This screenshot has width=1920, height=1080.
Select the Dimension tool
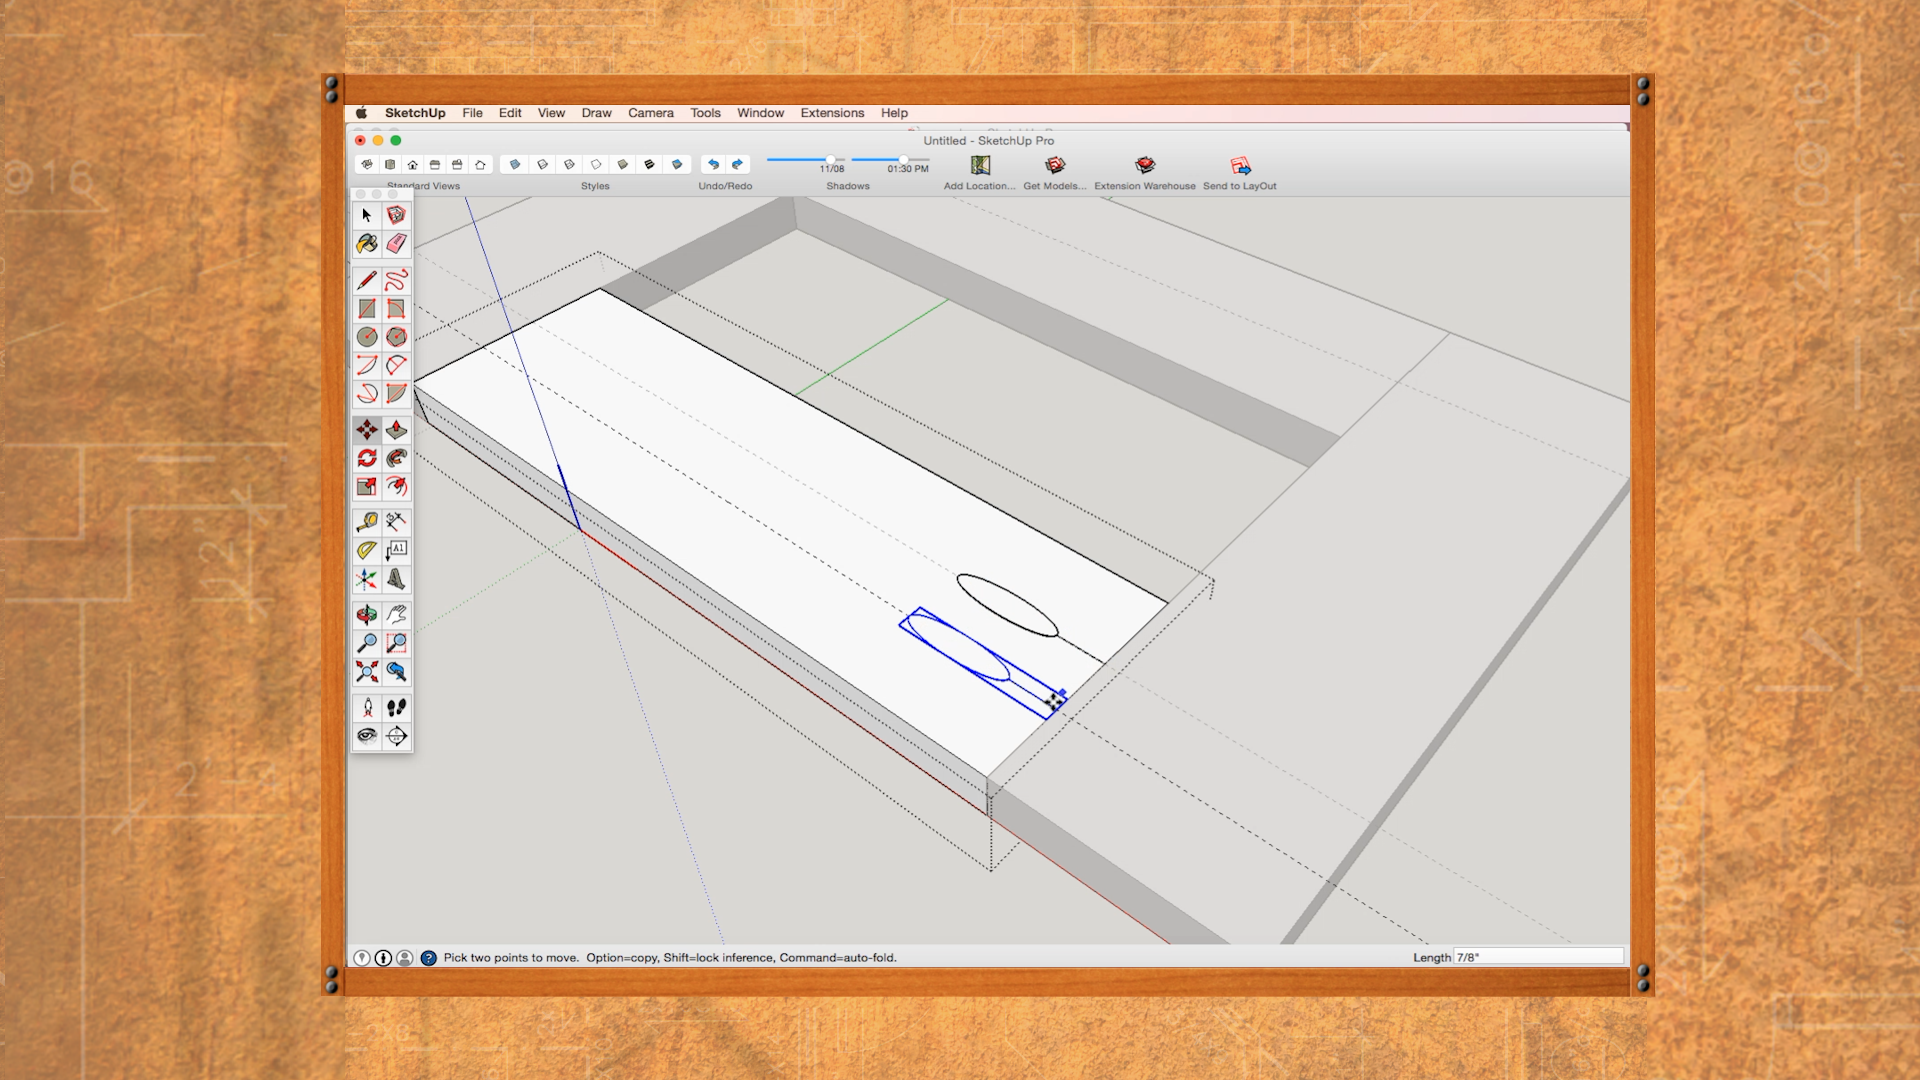[x=396, y=522]
